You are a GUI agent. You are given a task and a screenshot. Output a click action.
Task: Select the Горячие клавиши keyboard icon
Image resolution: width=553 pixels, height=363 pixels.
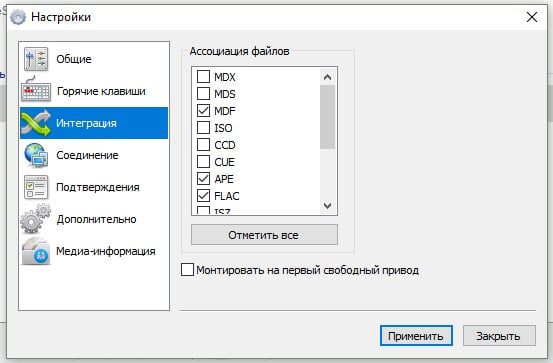coord(36,90)
